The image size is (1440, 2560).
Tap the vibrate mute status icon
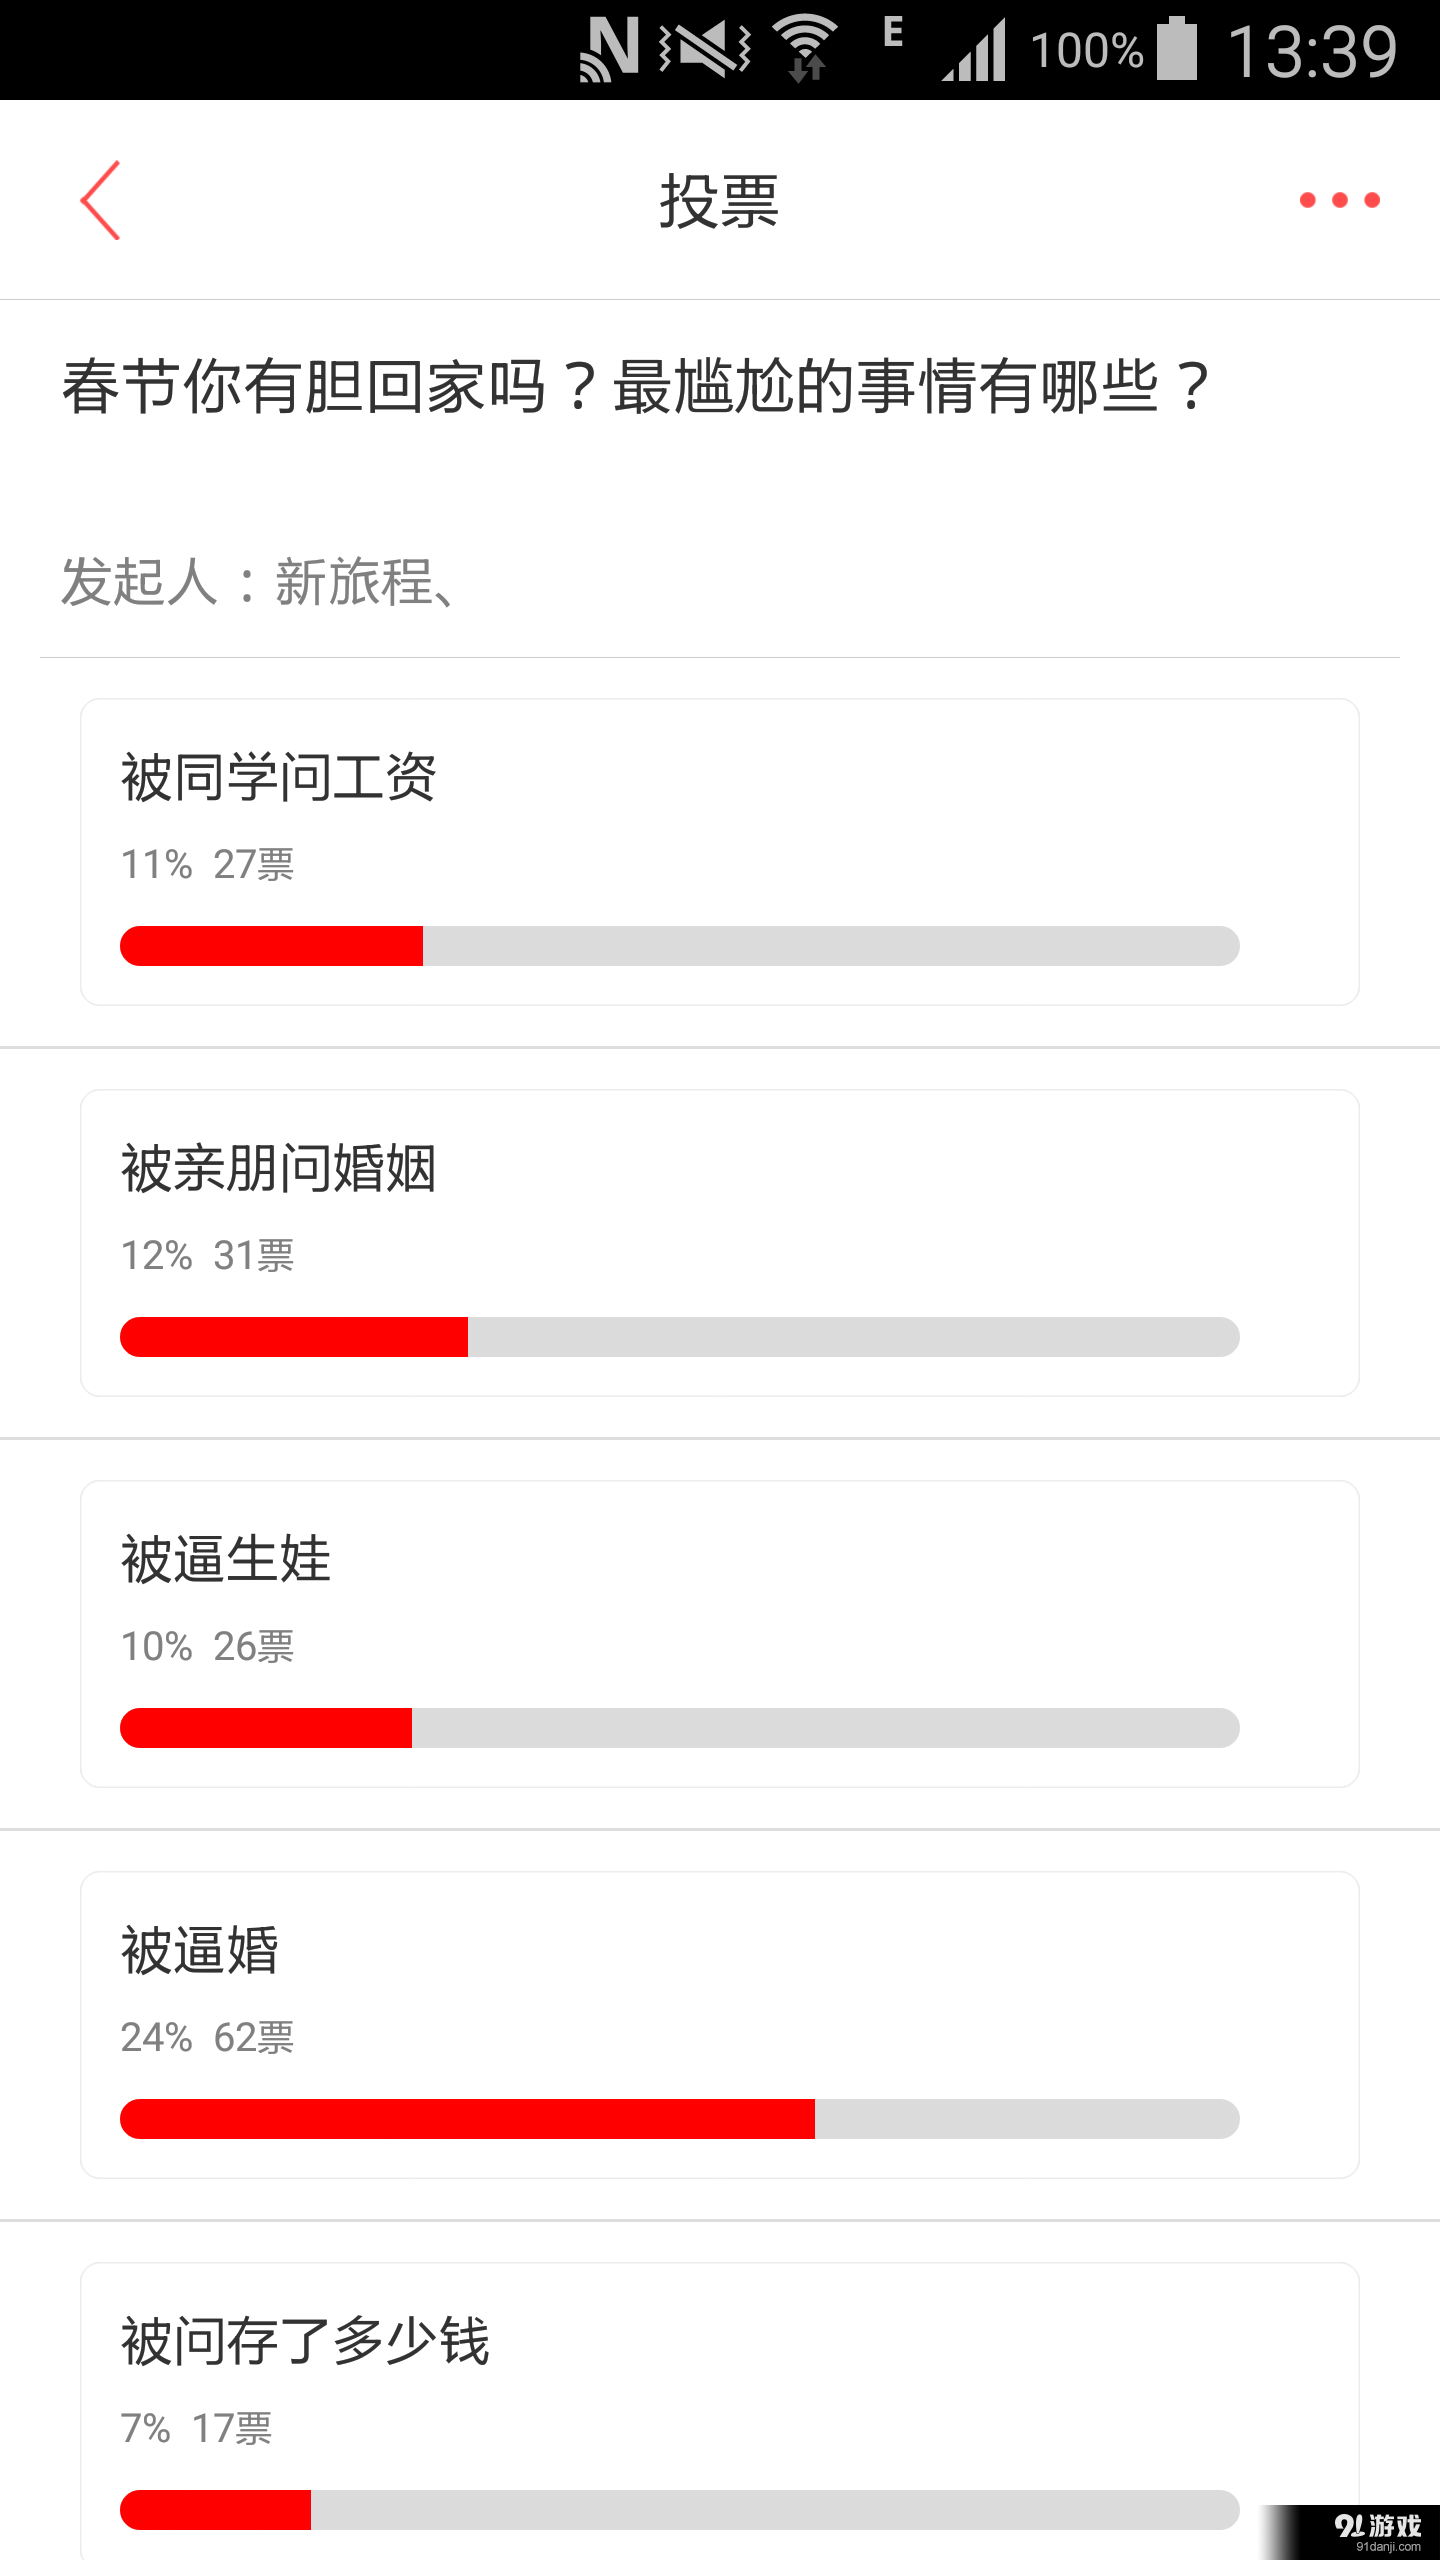pyautogui.click(x=705, y=50)
